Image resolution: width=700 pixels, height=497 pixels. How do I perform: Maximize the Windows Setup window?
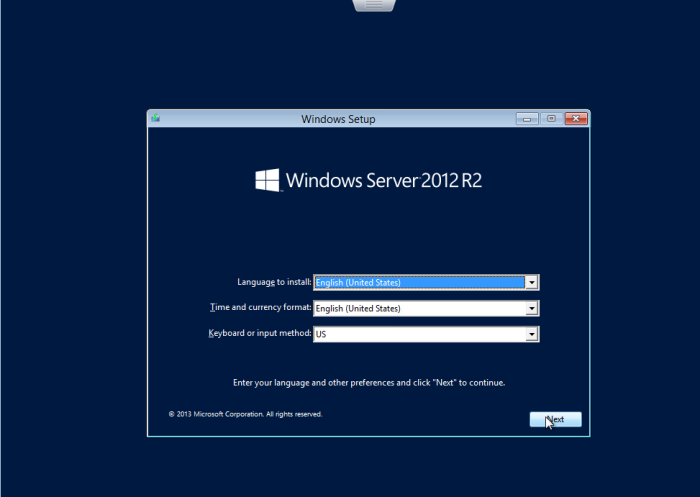[x=551, y=119]
